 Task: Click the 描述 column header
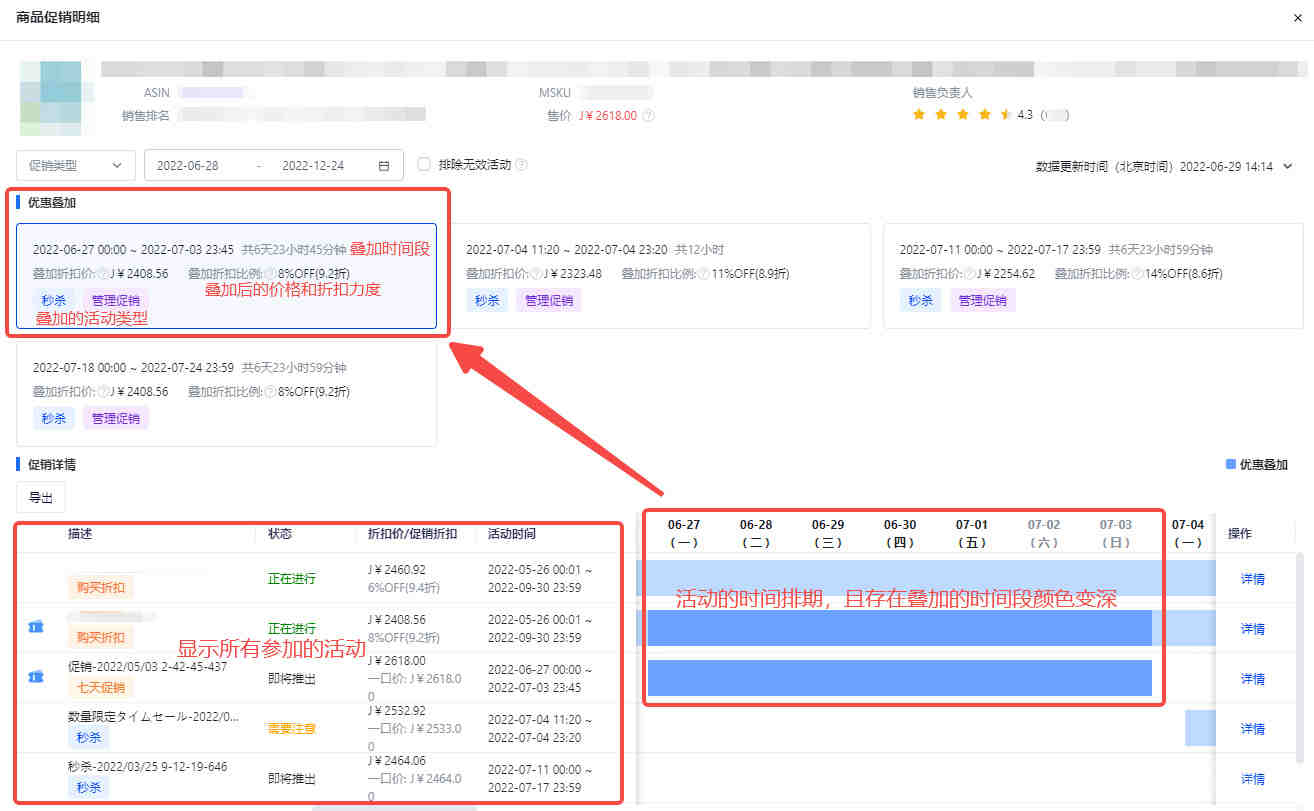(81, 534)
